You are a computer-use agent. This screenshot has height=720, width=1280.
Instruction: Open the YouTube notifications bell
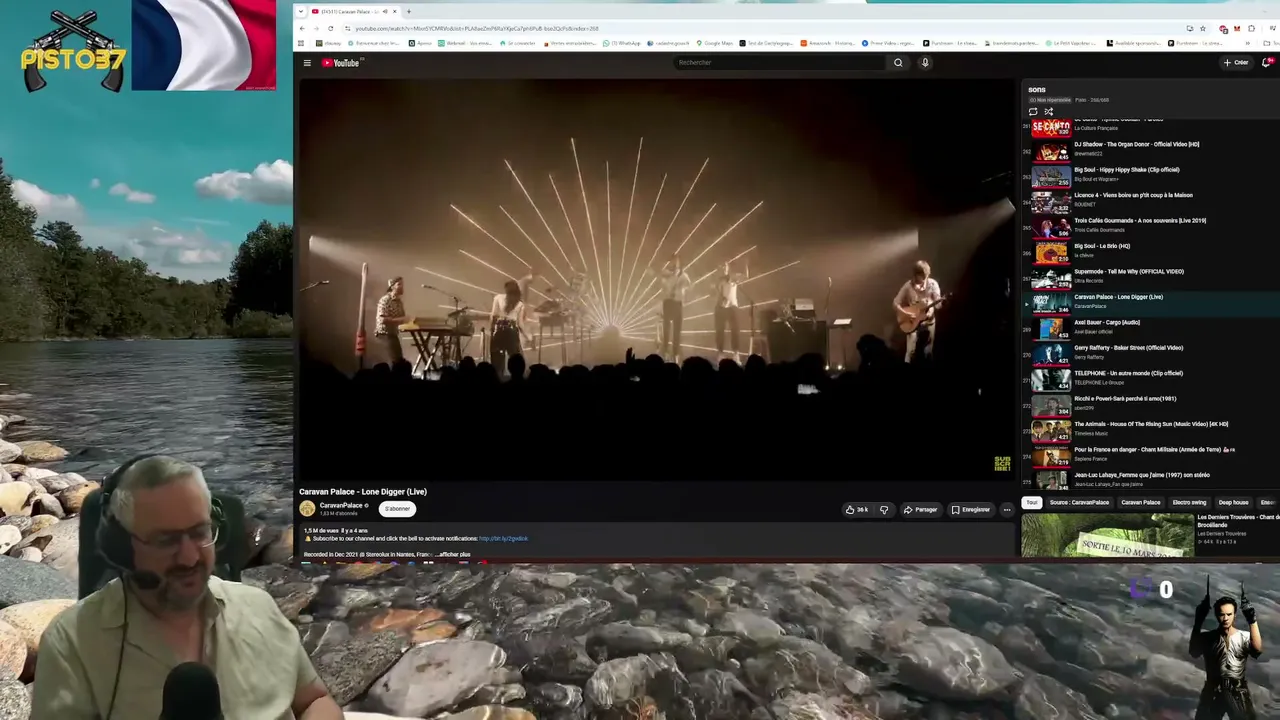tap(1267, 62)
